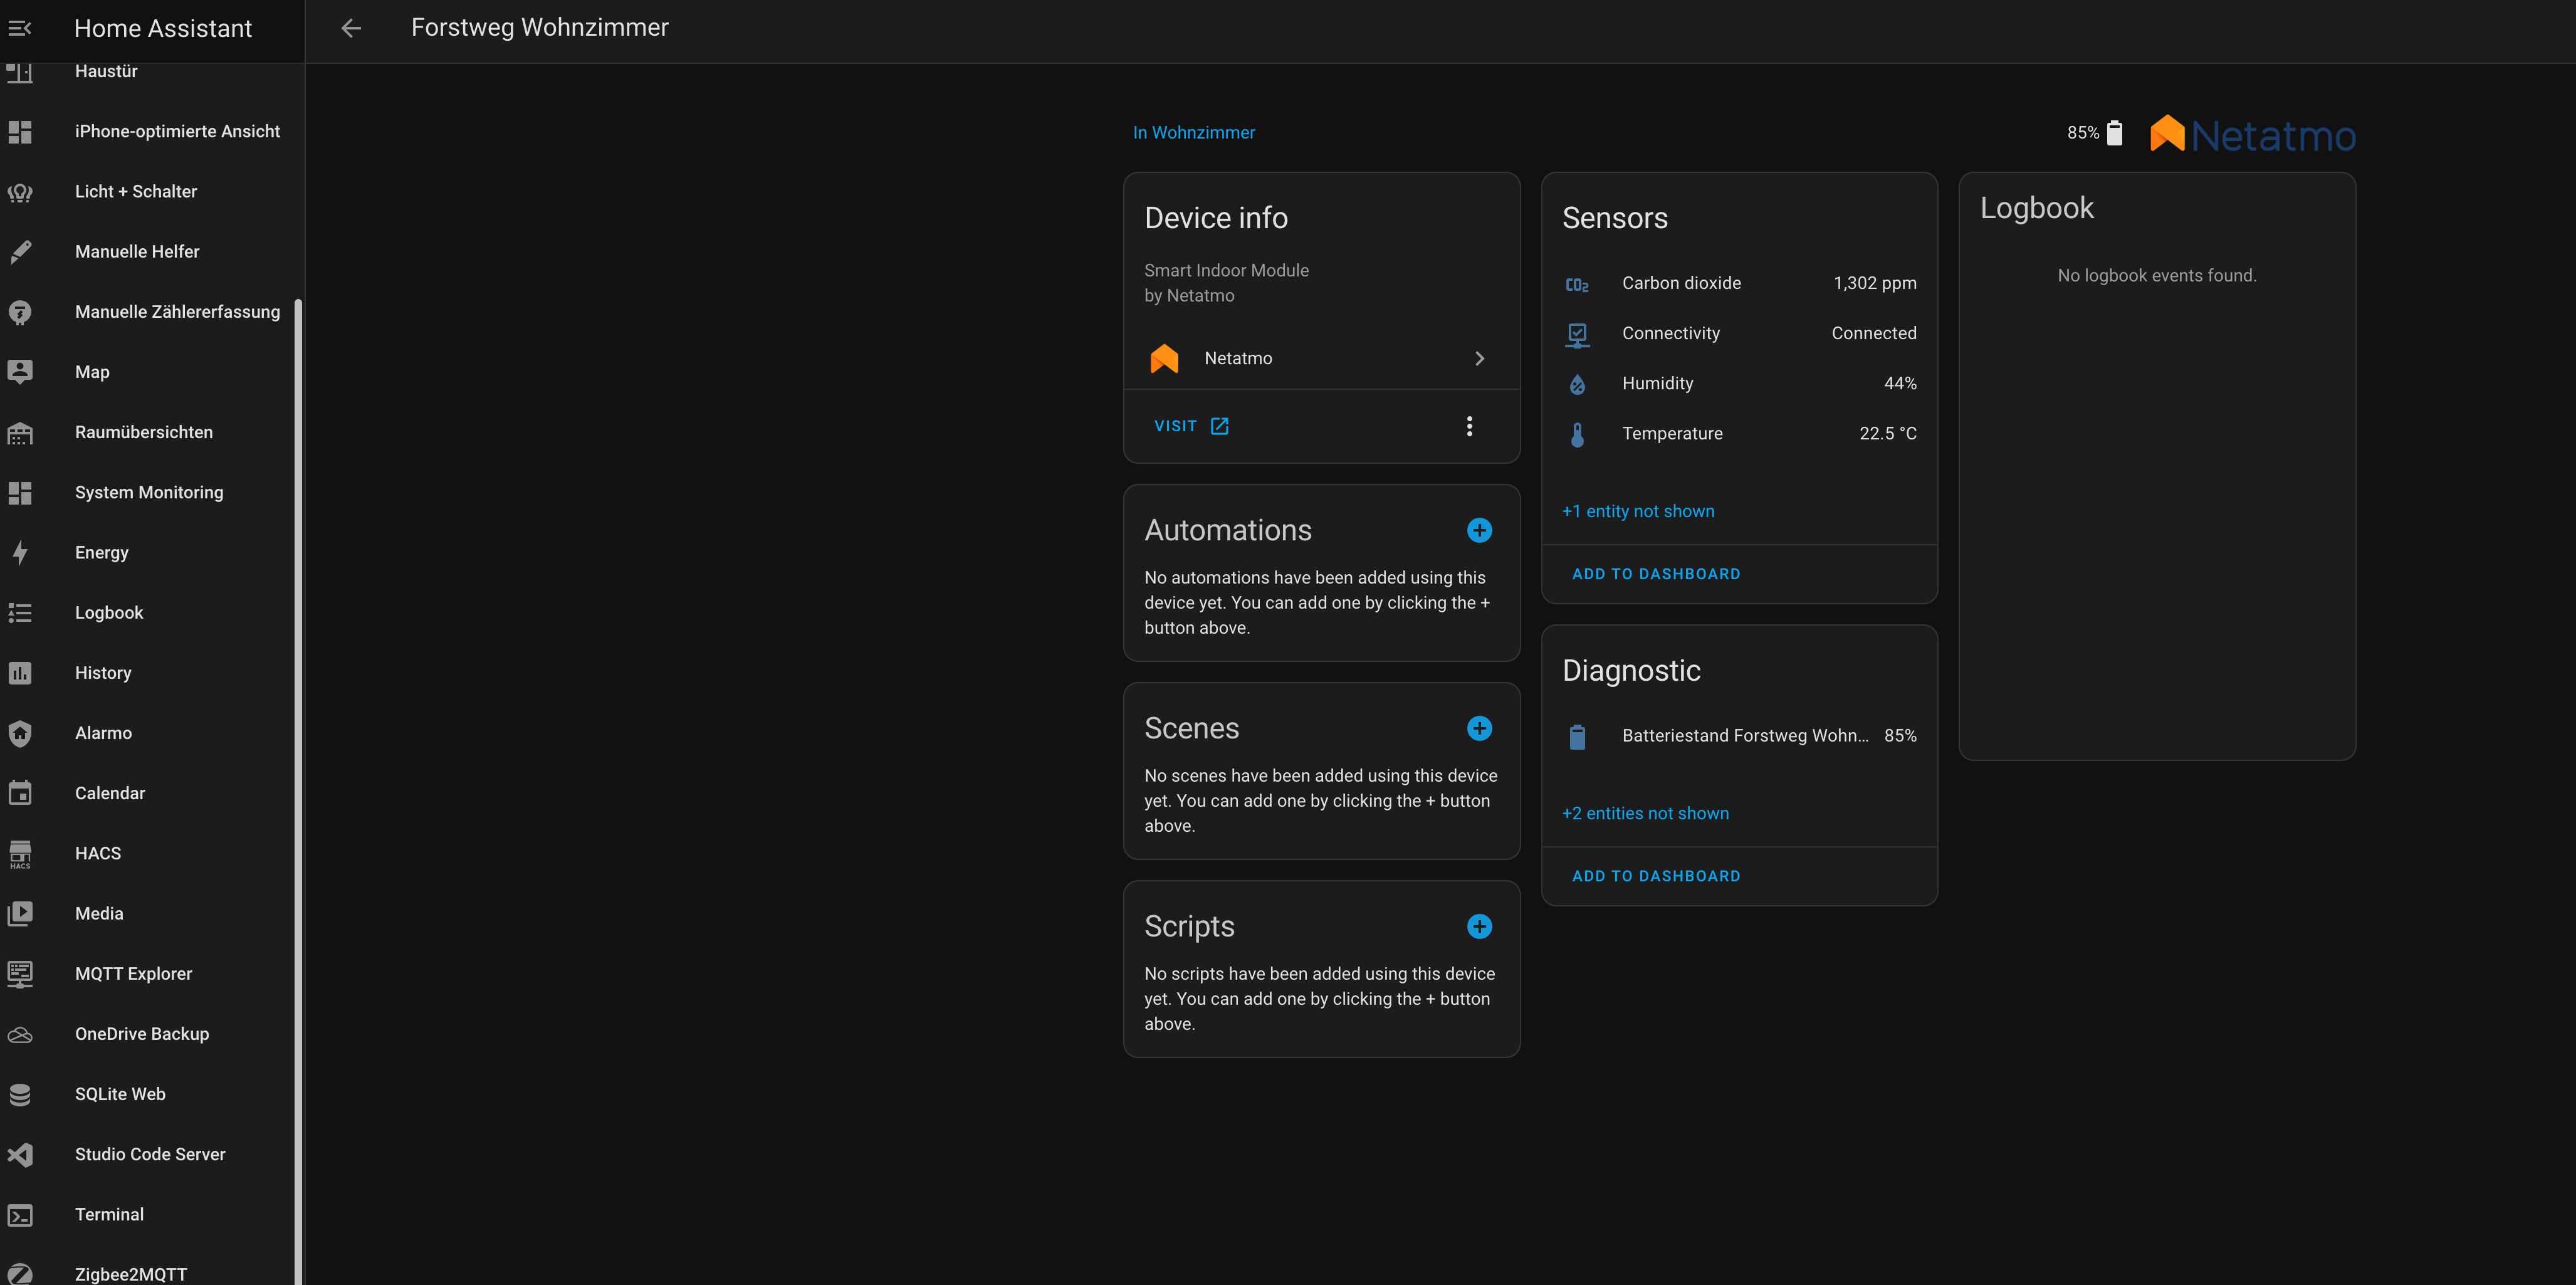
Task: Open Device info three-dot overflow menu
Action: [1469, 426]
